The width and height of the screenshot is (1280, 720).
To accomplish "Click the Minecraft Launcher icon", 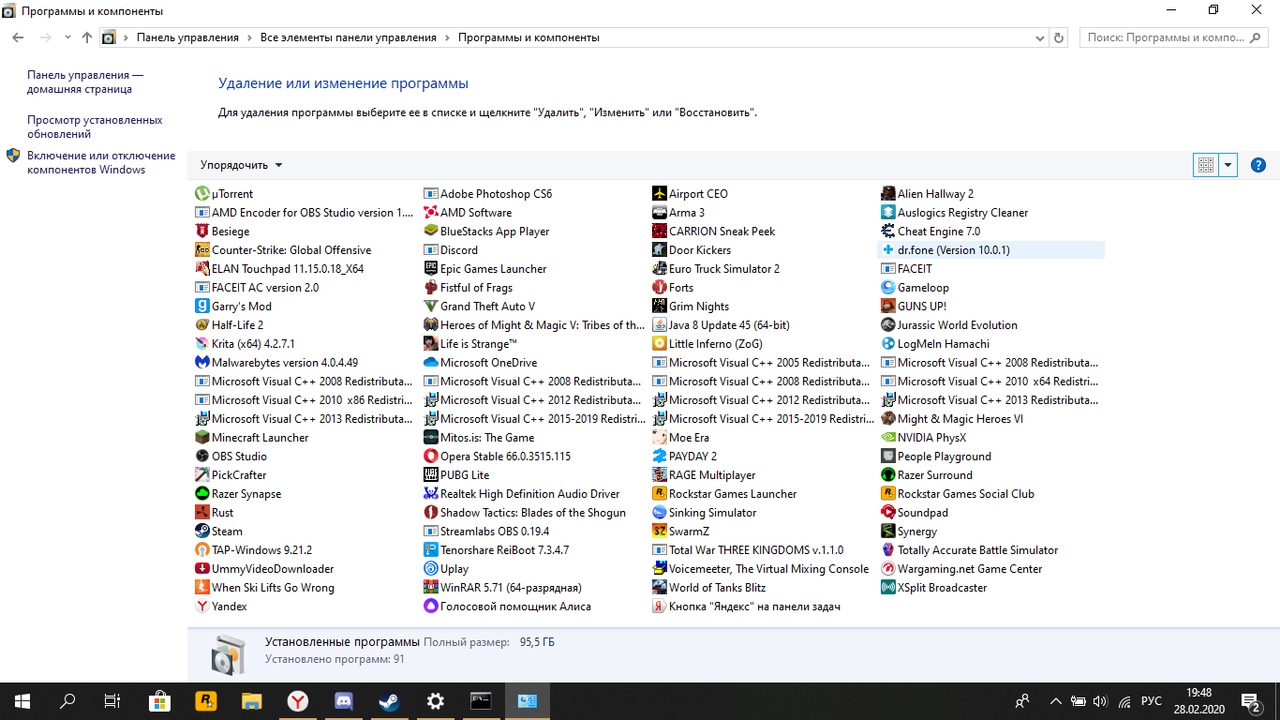I will click(x=202, y=438).
